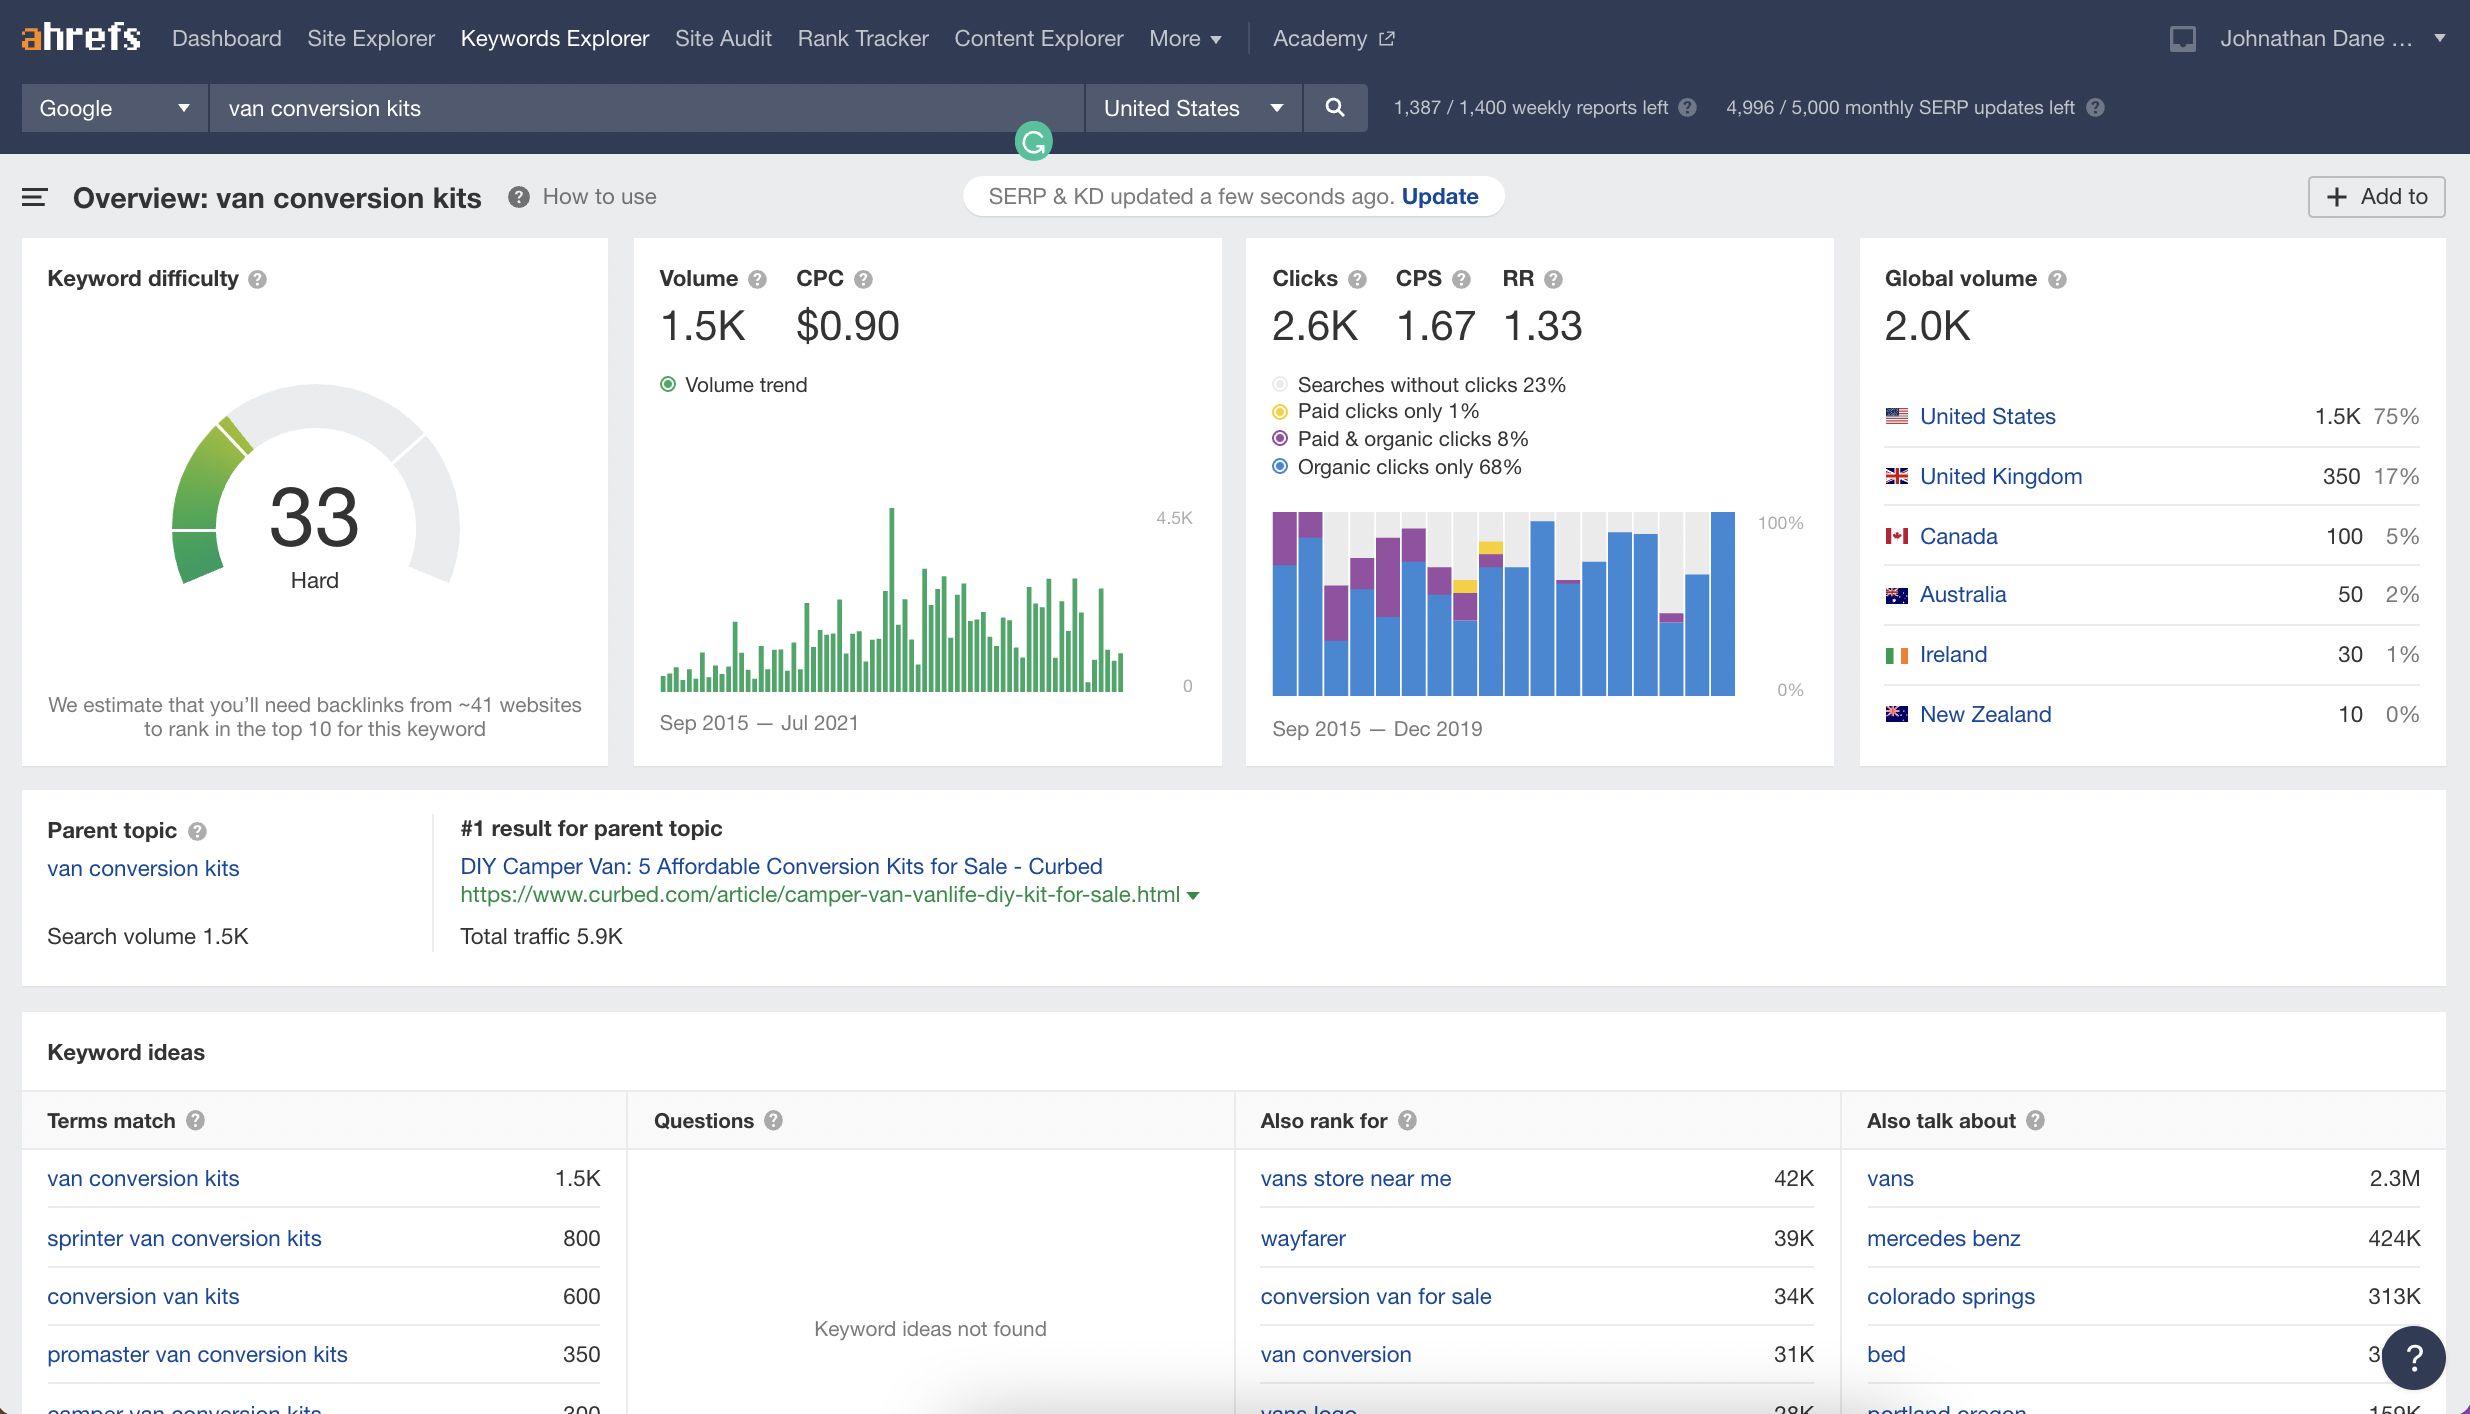Click the van conversion kits parent topic link
Screen dimensions: 2470x1414
(142, 866)
